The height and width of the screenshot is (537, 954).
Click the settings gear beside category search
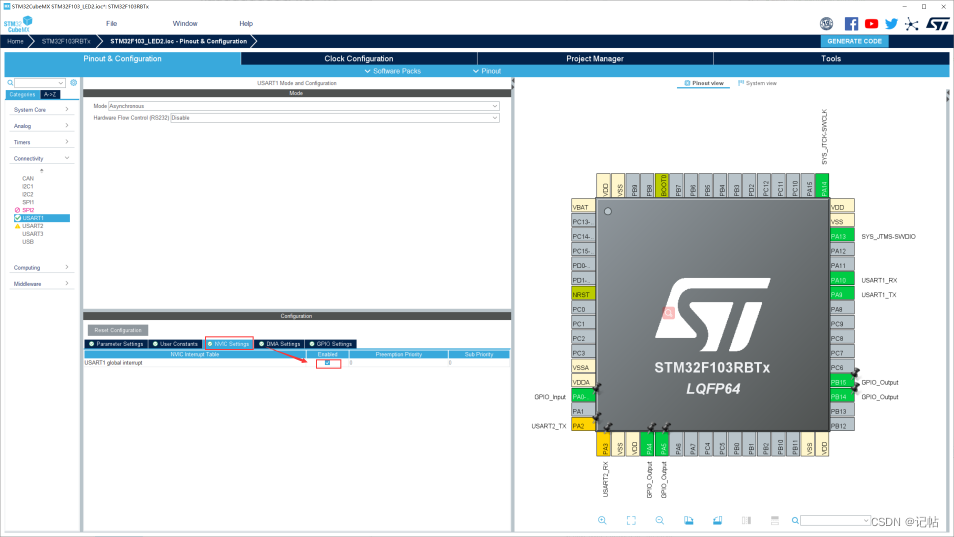[x=74, y=83]
